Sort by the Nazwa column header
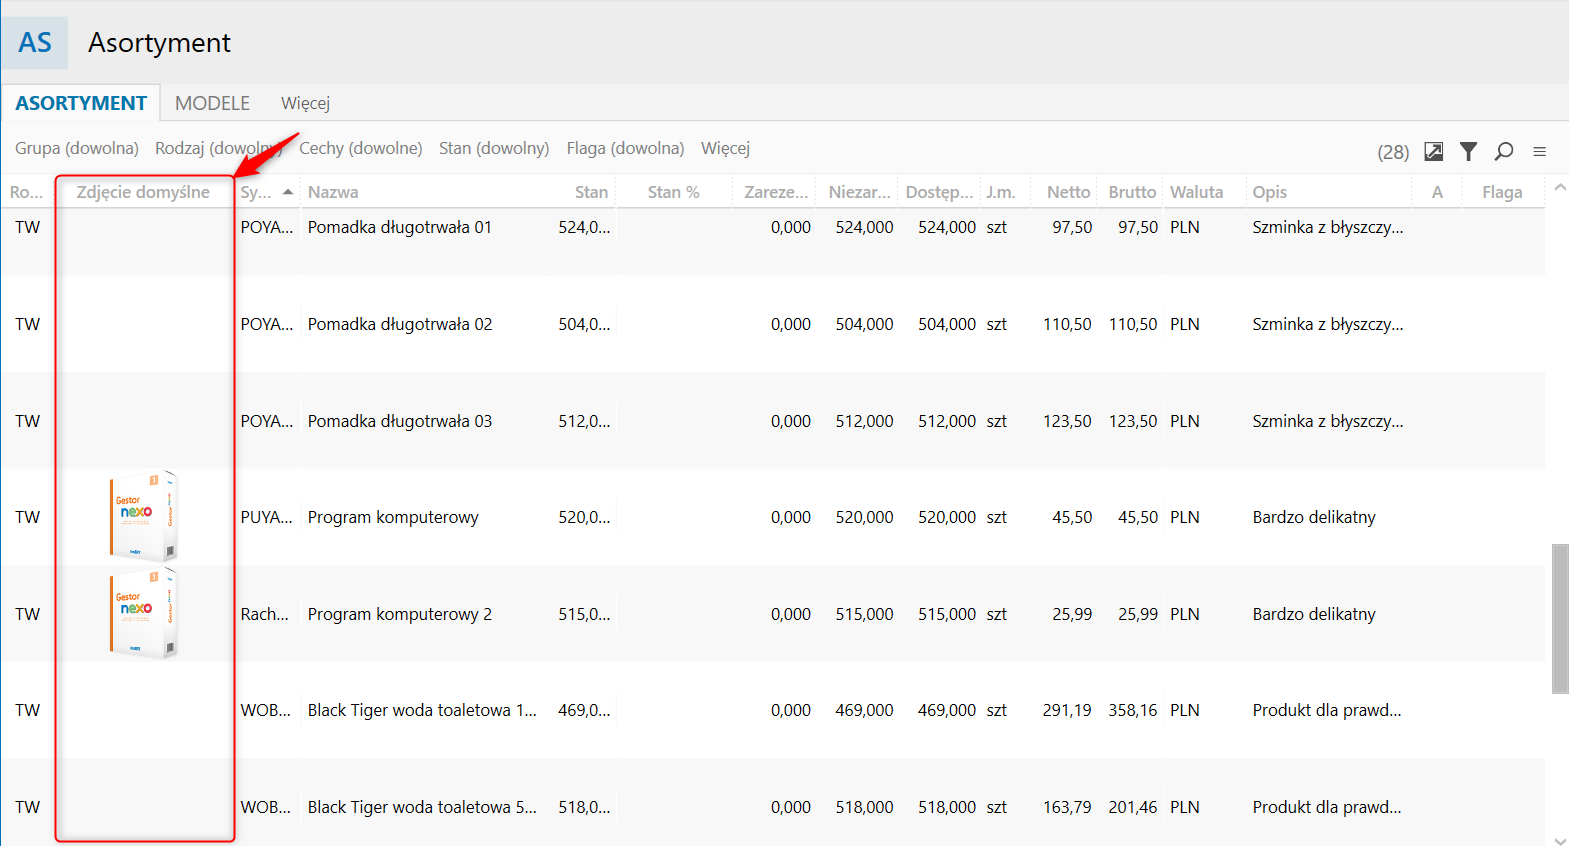 [333, 192]
